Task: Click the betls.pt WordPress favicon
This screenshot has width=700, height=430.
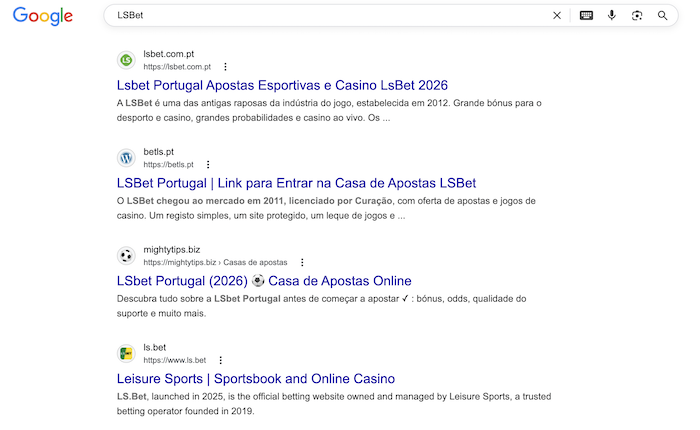Action: click(126, 158)
